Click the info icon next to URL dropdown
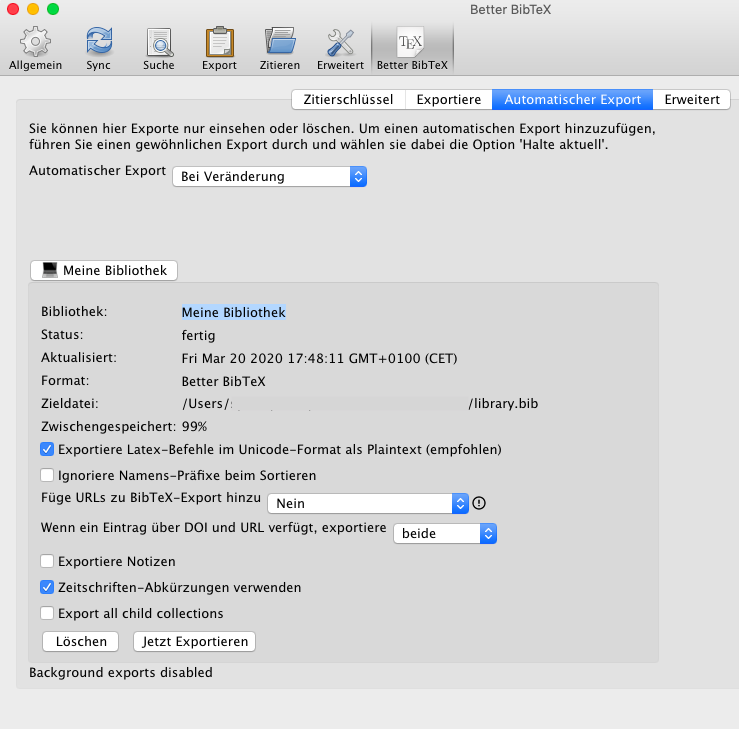The height and width of the screenshot is (729, 739). tap(479, 503)
